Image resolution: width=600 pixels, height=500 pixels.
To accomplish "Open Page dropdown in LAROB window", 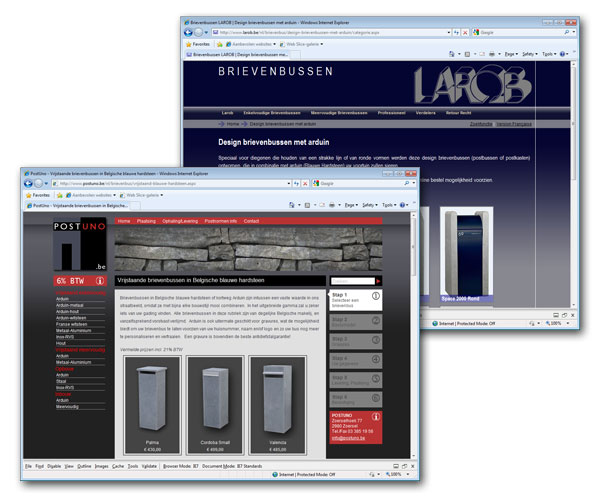I will coord(511,54).
